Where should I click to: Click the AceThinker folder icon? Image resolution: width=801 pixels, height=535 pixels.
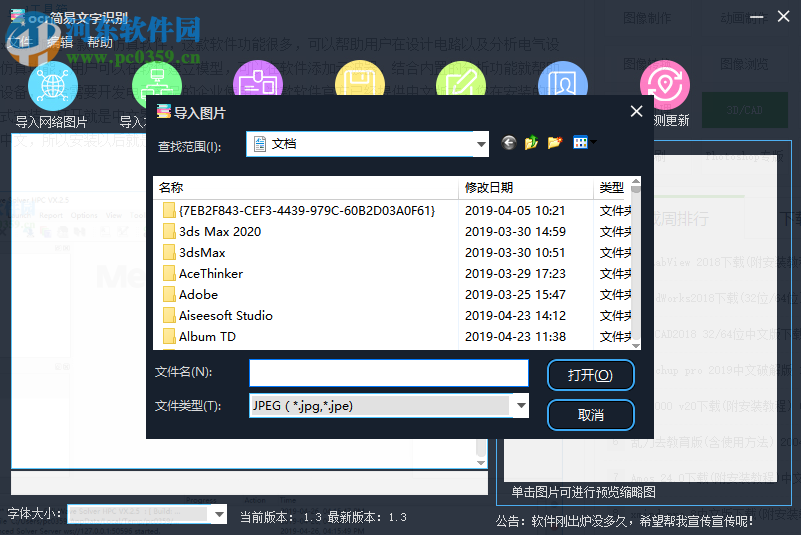click(169, 273)
